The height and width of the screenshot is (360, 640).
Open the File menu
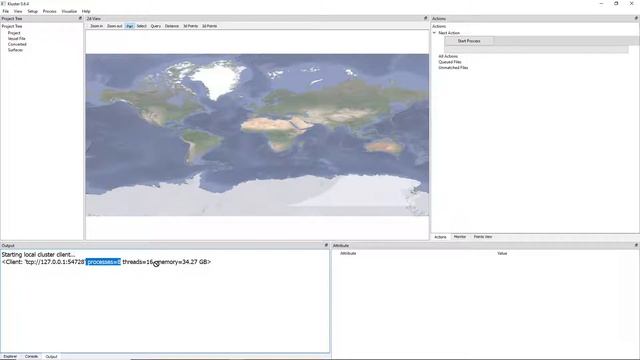[x=6, y=11]
